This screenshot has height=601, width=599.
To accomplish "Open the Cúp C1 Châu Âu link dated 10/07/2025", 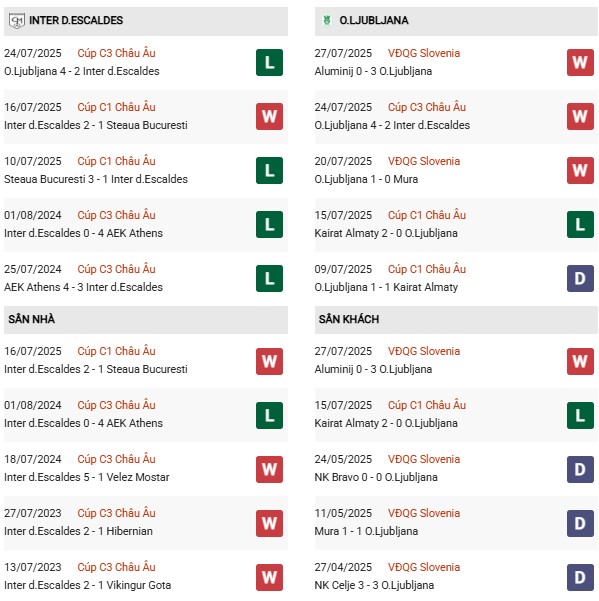I will (x=116, y=161).
